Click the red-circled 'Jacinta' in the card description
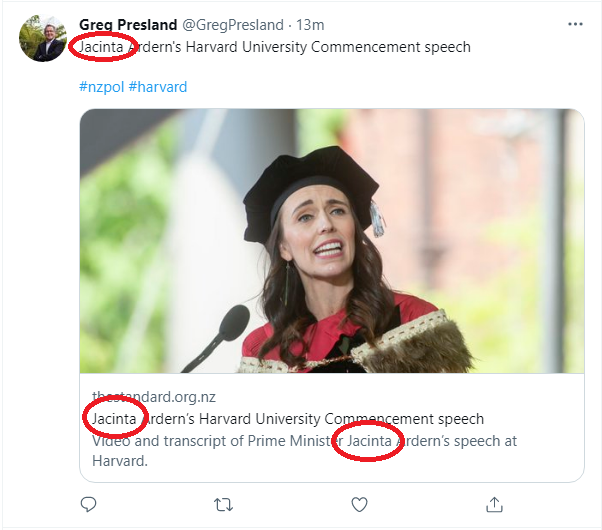The image size is (602, 530). (x=366, y=441)
